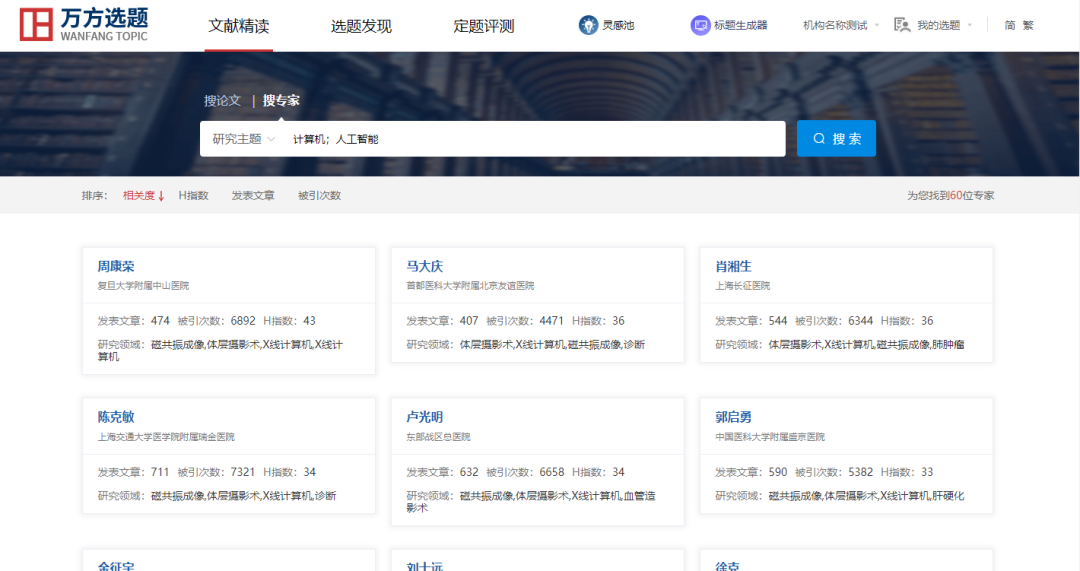Sort results by 被引次数
This screenshot has width=1080, height=571.
click(319, 196)
